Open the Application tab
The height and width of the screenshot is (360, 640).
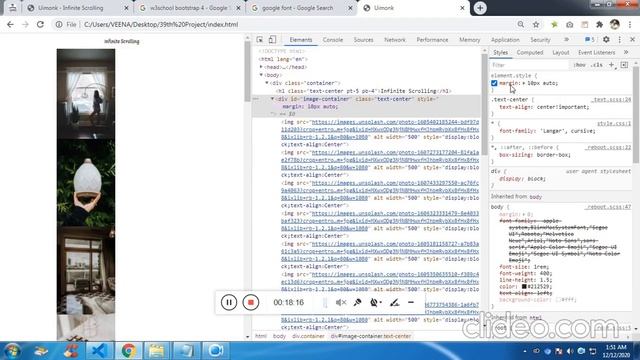click(x=505, y=40)
